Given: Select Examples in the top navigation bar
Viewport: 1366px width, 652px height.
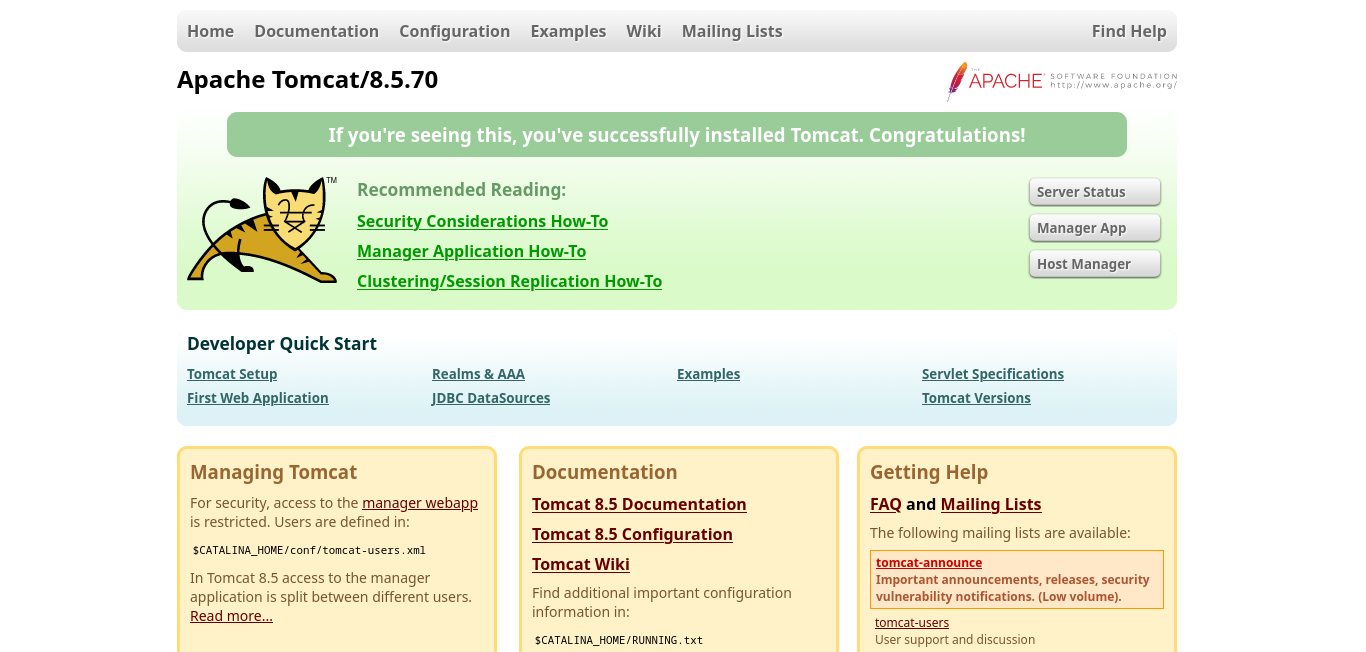Looking at the screenshot, I should click(568, 31).
